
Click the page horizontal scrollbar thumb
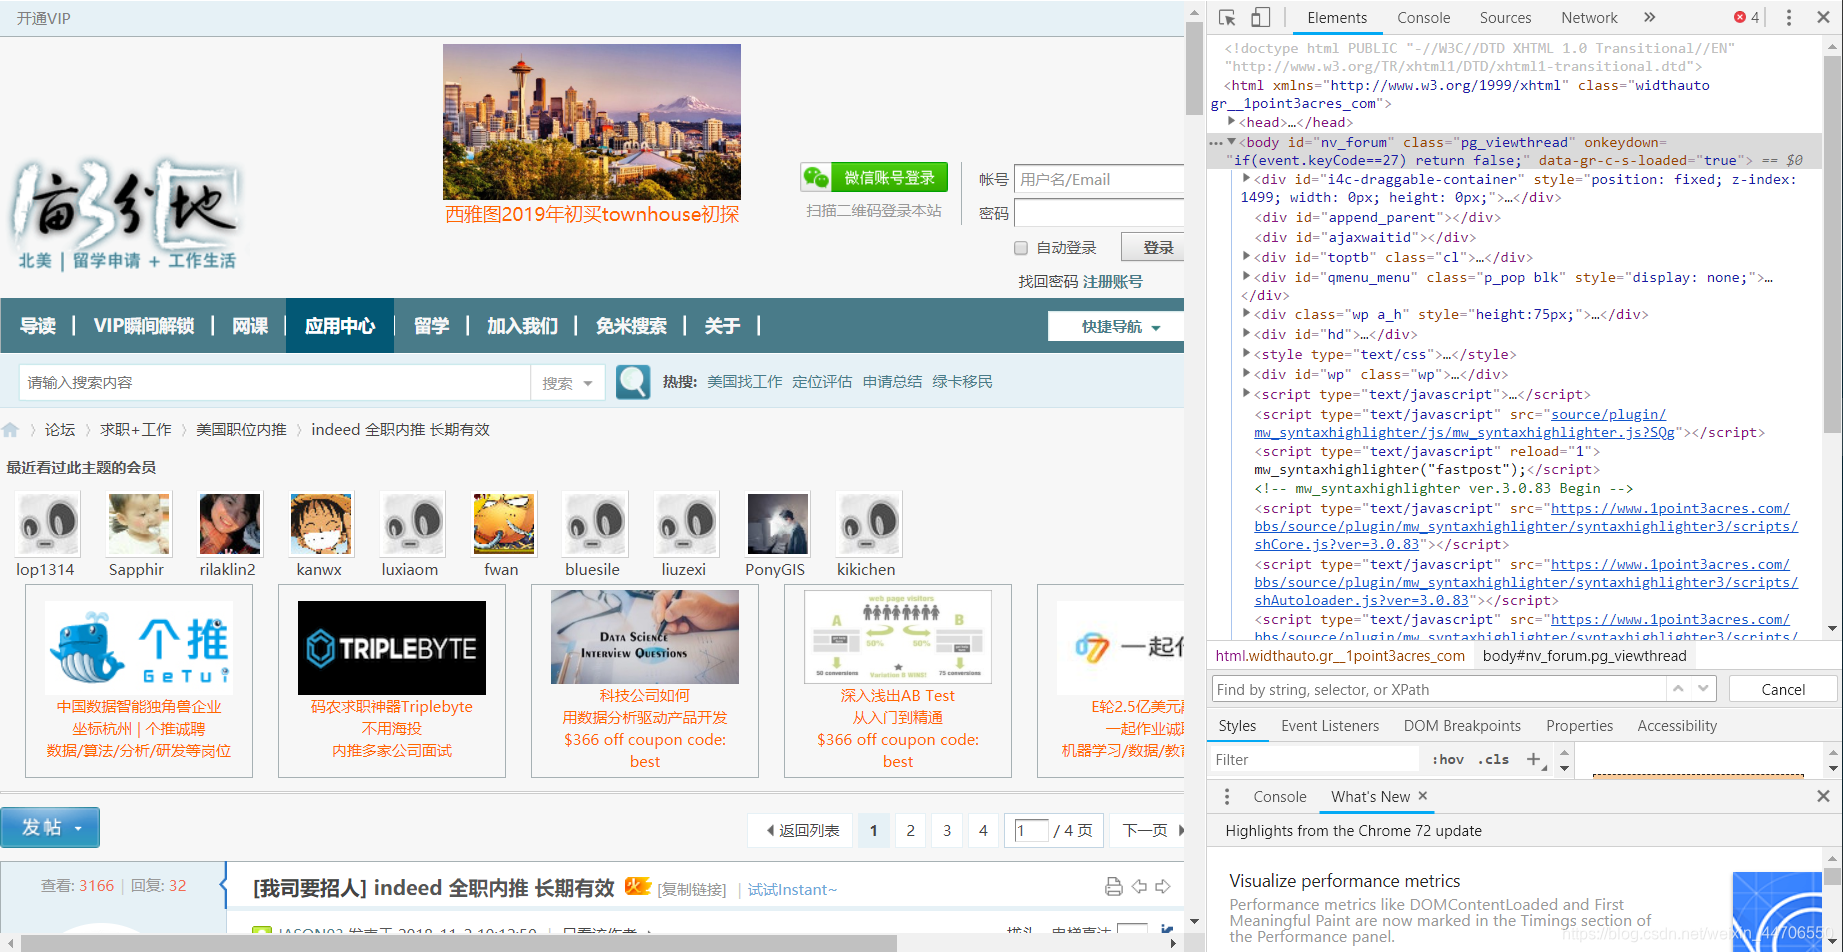coord(458,943)
